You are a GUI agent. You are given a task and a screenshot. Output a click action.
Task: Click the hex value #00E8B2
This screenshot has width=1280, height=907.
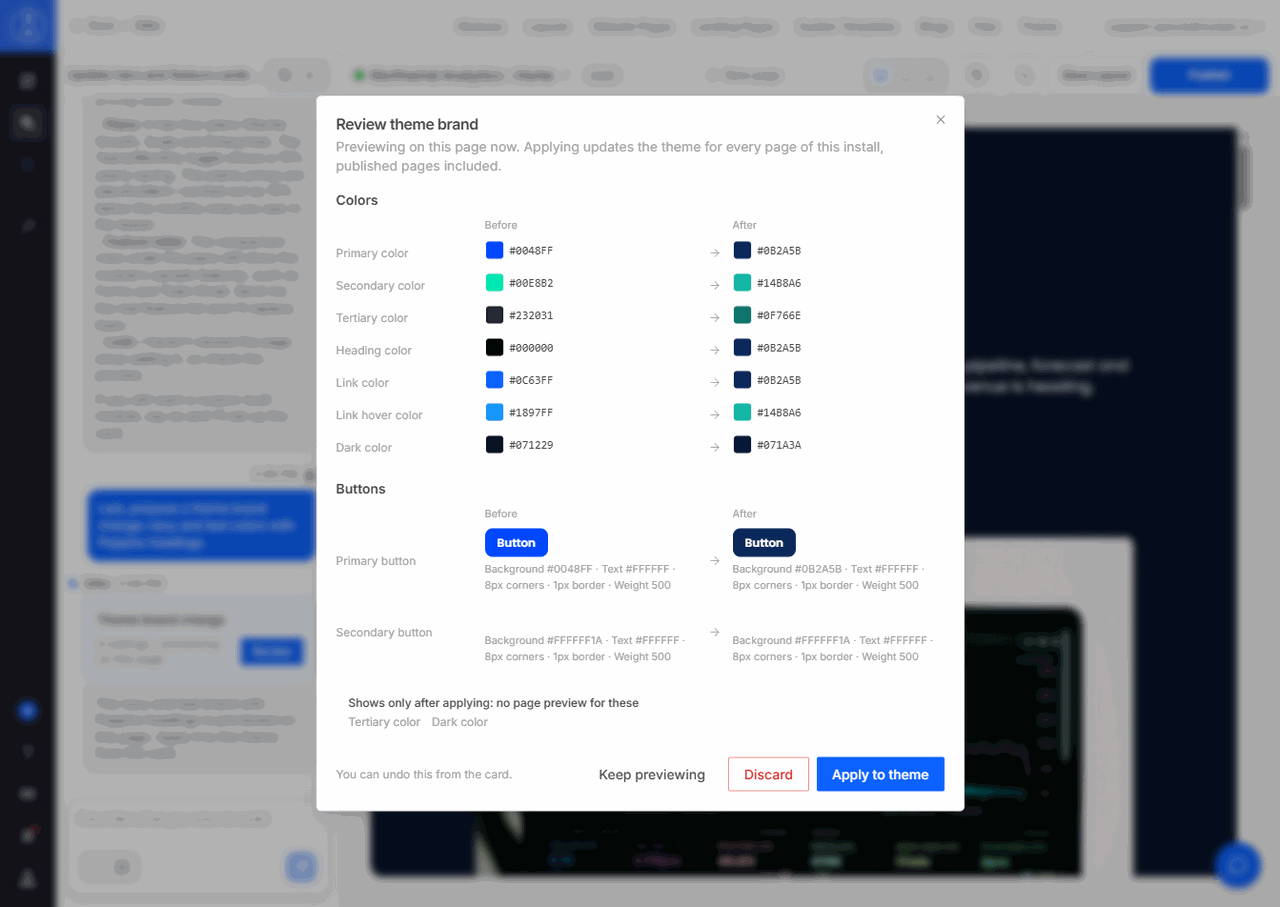(531, 283)
